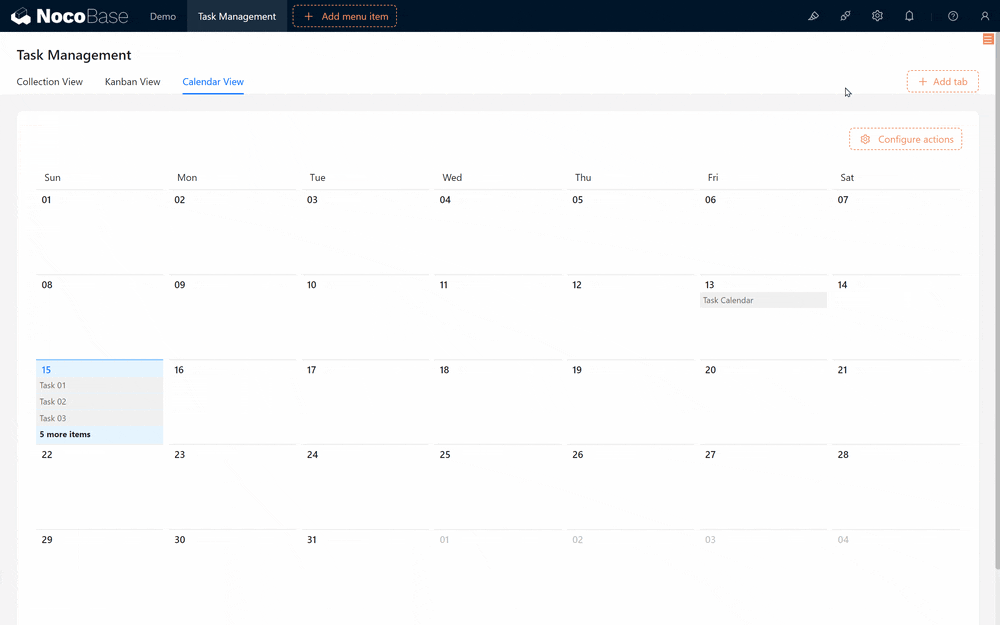This screenshot has width=1000, height=625.
Task: Click the Thu column header
Action: 583,177
